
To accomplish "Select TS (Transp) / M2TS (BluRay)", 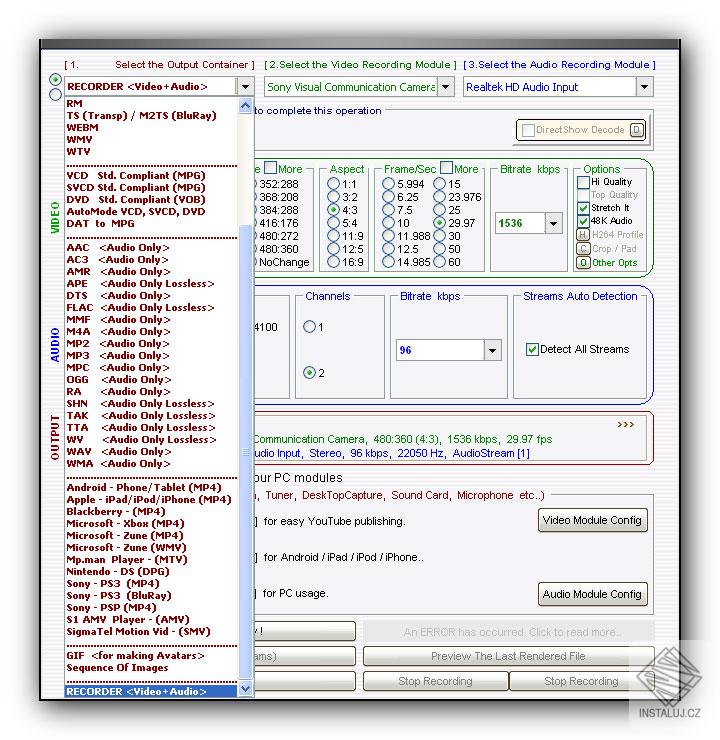I will (141, 116).
